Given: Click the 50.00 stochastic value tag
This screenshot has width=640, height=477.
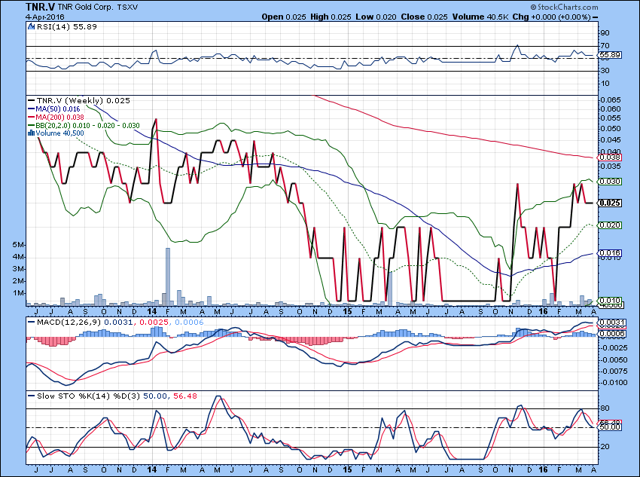Looking at the screenshot, I should [610, 427].
